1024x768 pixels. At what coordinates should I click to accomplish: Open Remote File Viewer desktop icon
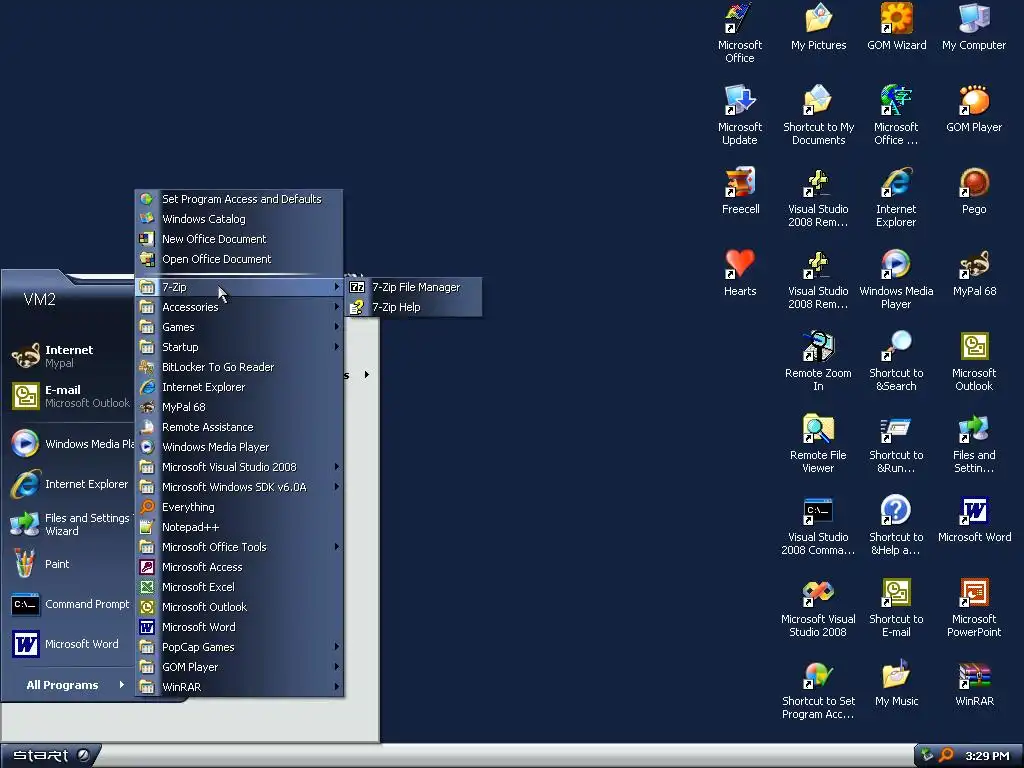[818, 443]
